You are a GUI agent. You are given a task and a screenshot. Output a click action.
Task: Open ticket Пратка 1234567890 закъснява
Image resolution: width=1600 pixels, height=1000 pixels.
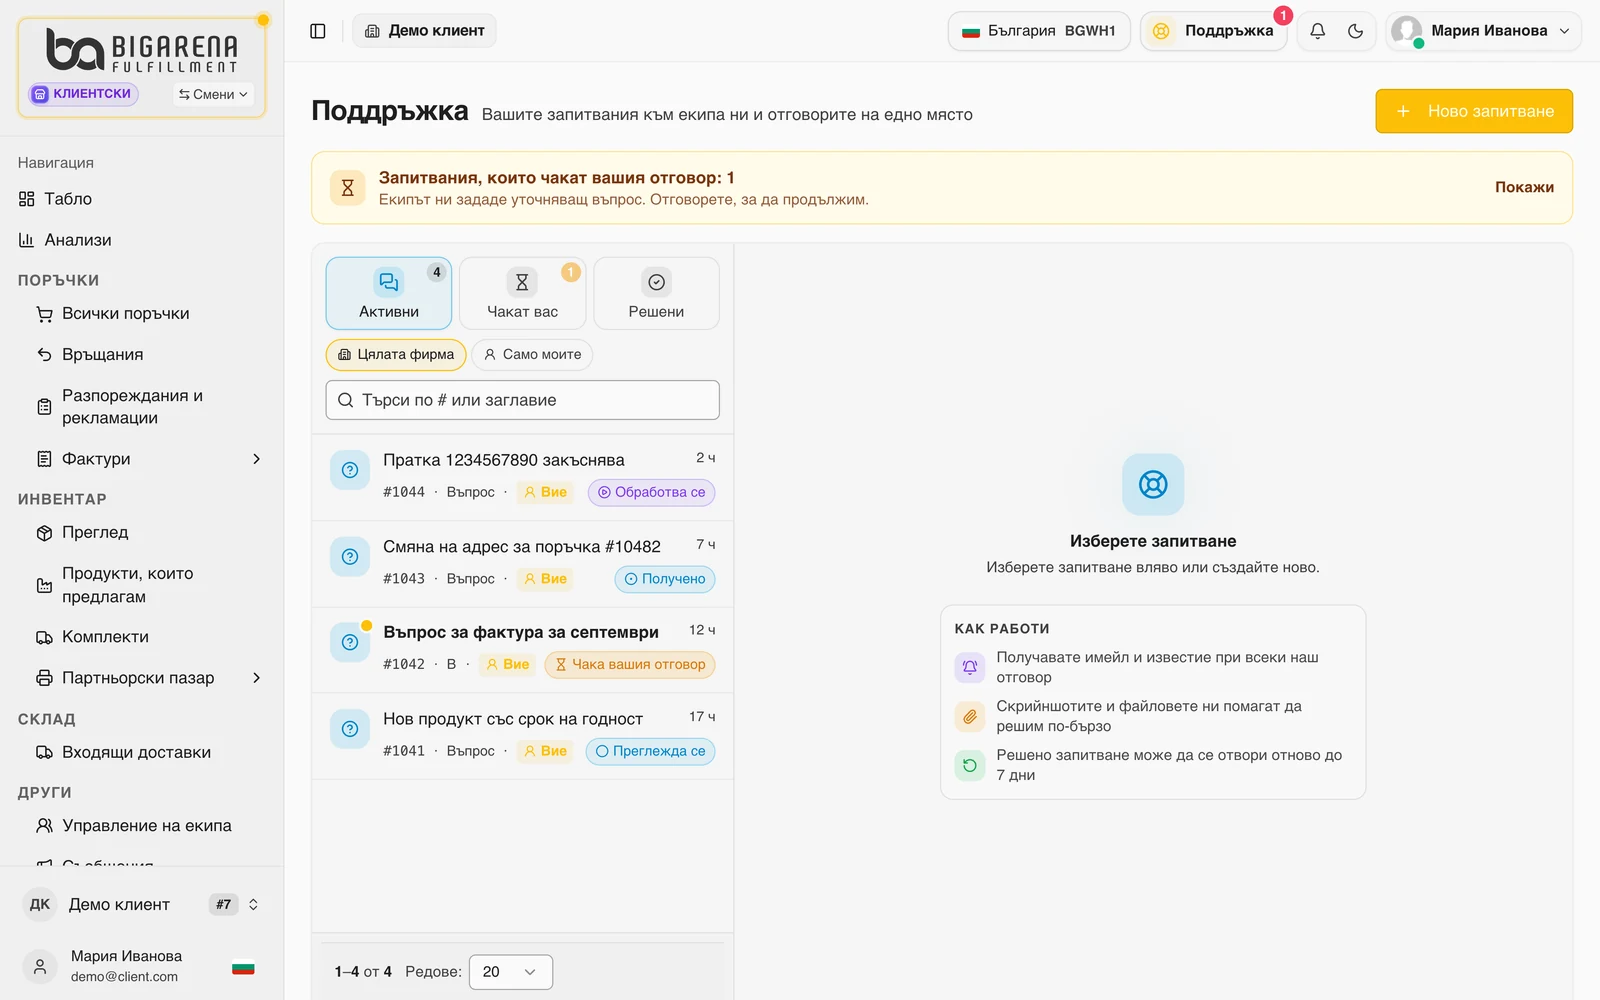[522, 477]
